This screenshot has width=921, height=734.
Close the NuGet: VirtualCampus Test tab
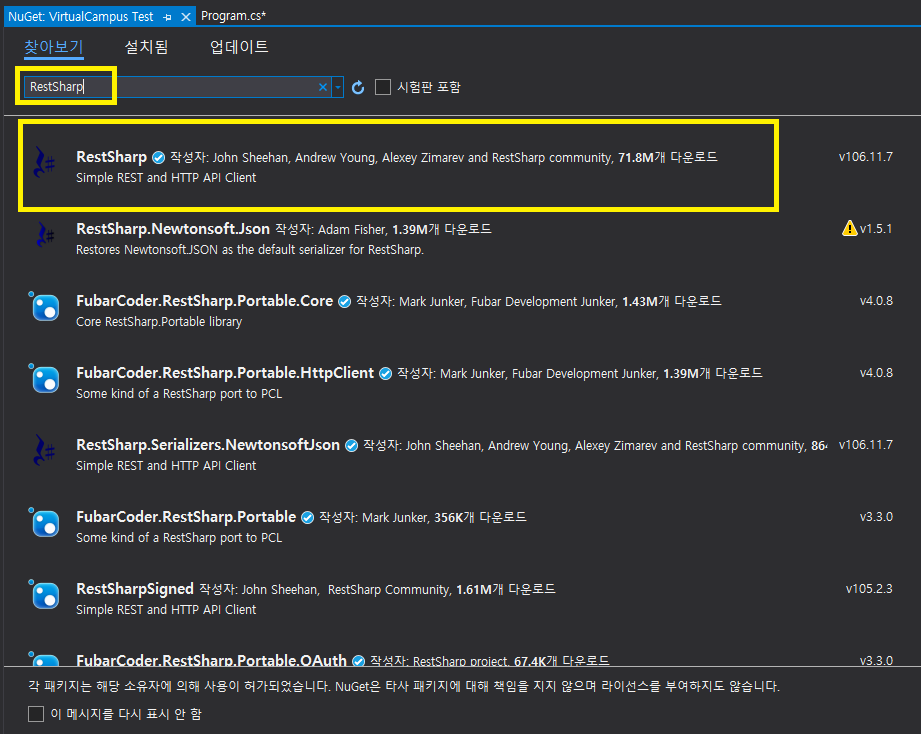coord(186,17)
